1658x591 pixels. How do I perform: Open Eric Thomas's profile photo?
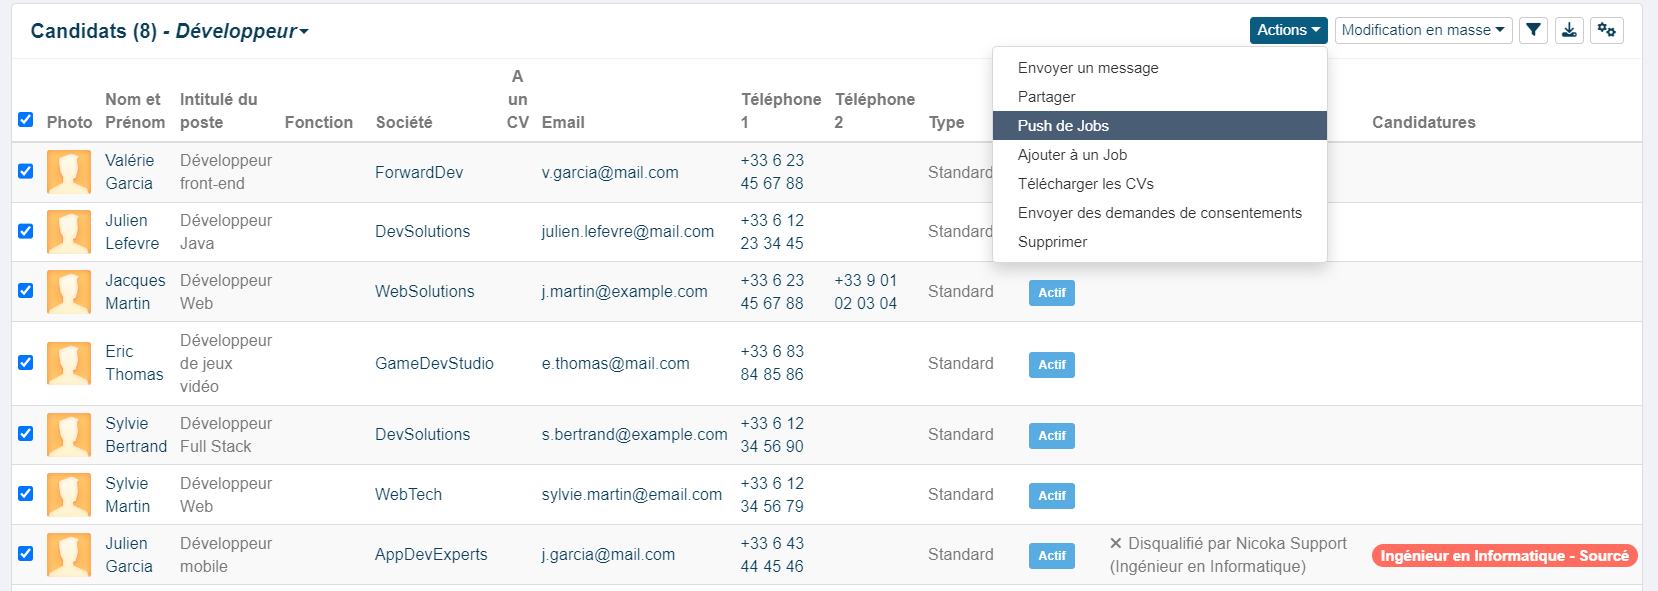coord(69,363)
